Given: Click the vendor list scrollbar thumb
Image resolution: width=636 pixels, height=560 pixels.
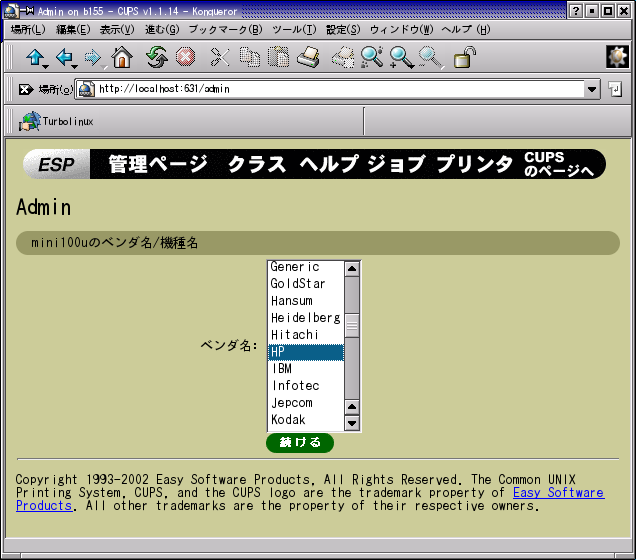Looking at the screenshot, I should click(352, 326).
